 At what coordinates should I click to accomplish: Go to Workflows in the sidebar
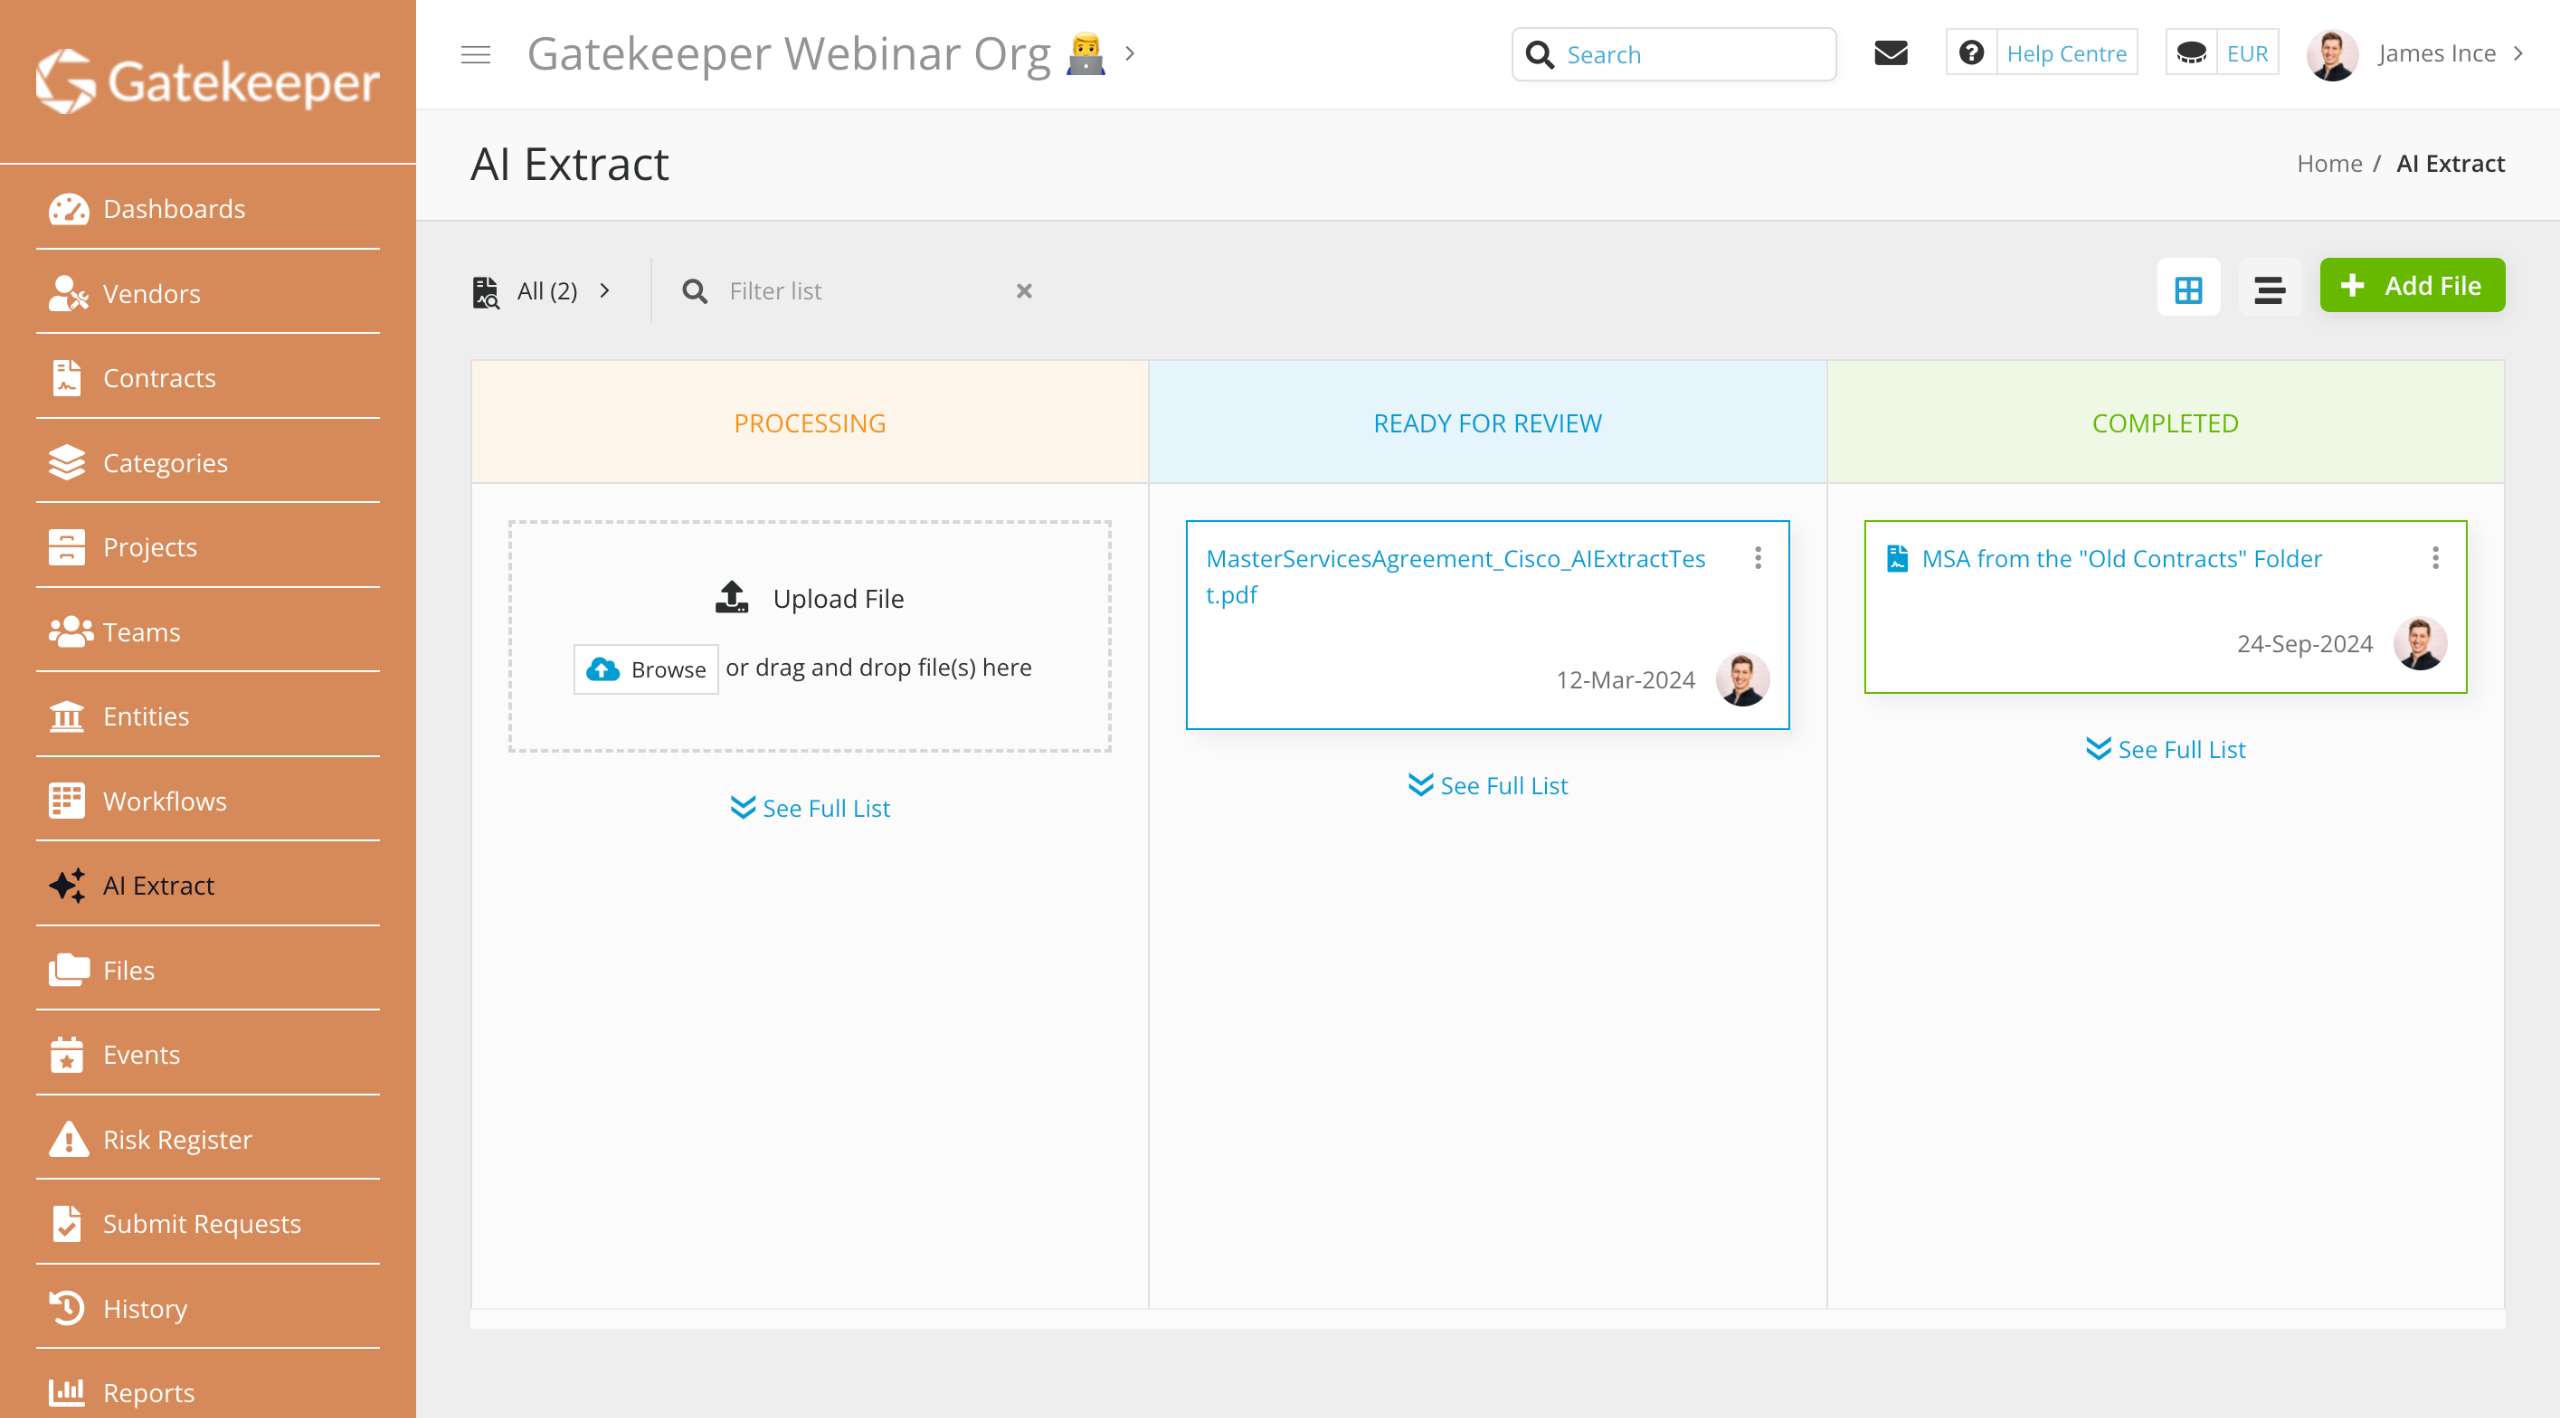[164, 801]
